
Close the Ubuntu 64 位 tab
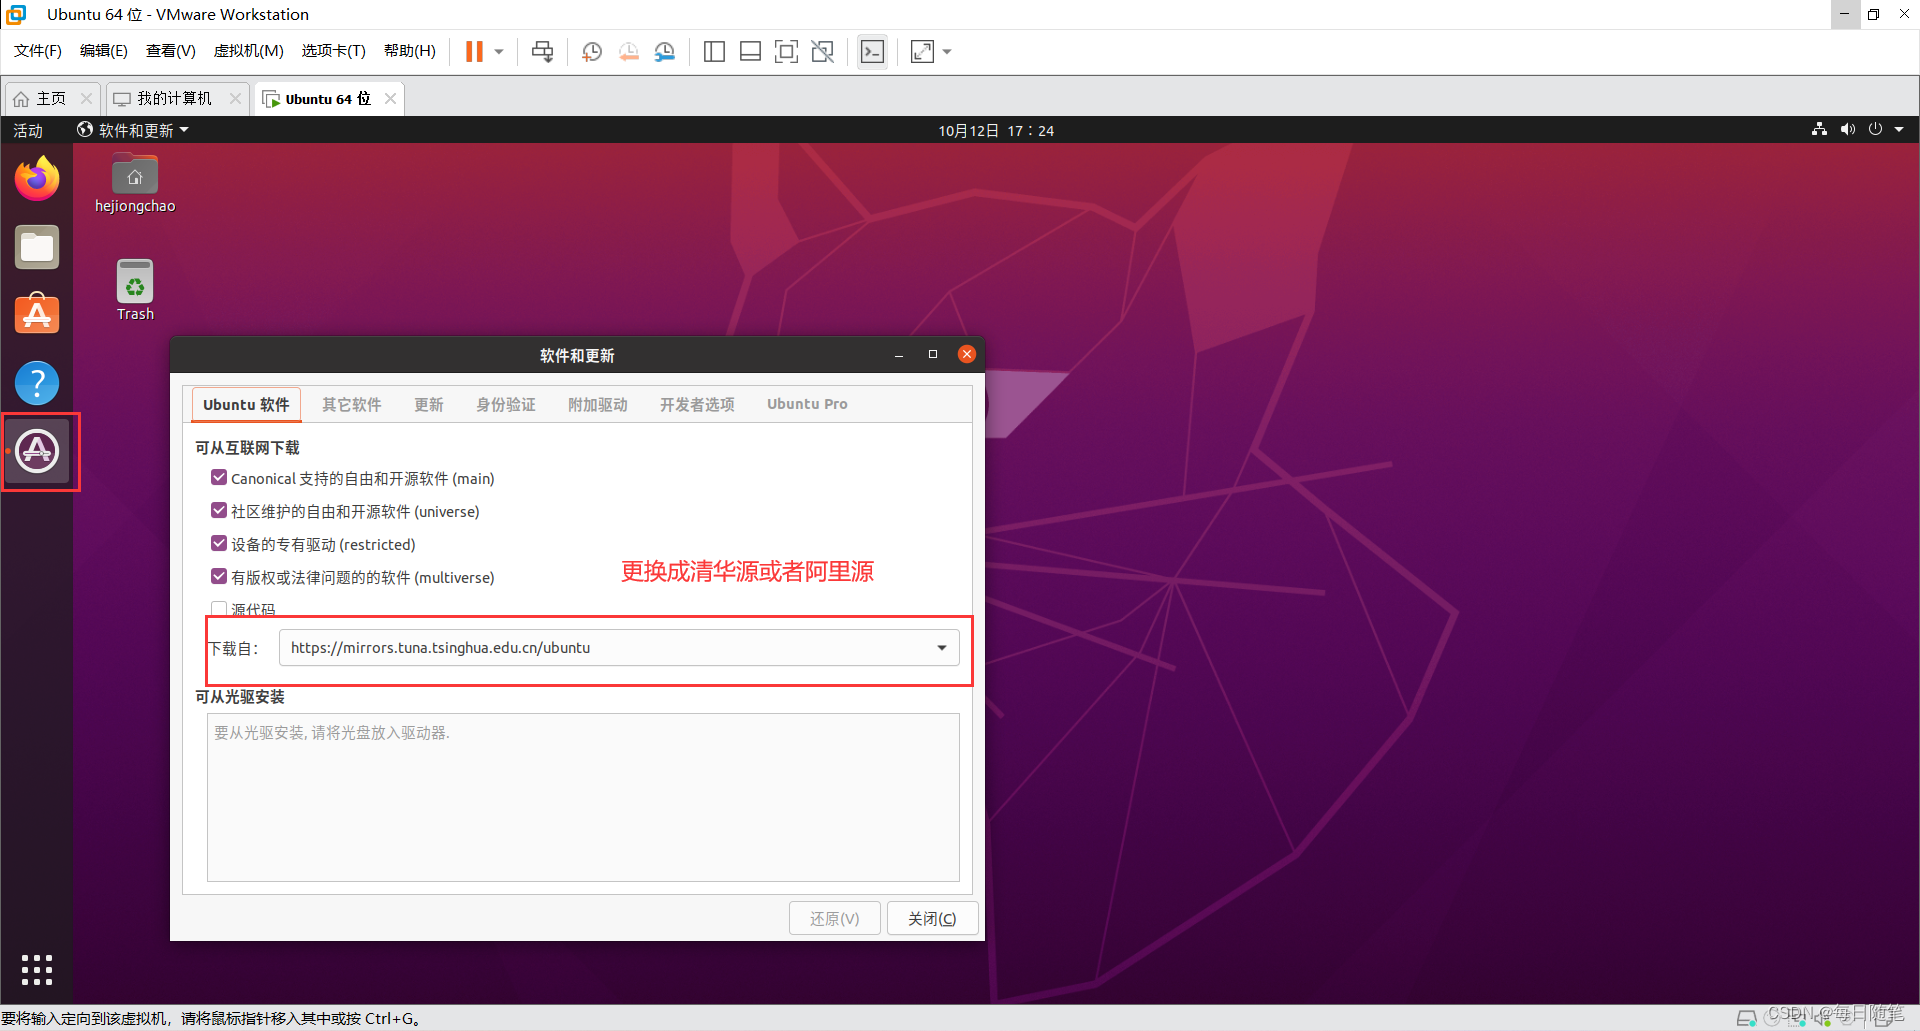[x=390, y=98]
